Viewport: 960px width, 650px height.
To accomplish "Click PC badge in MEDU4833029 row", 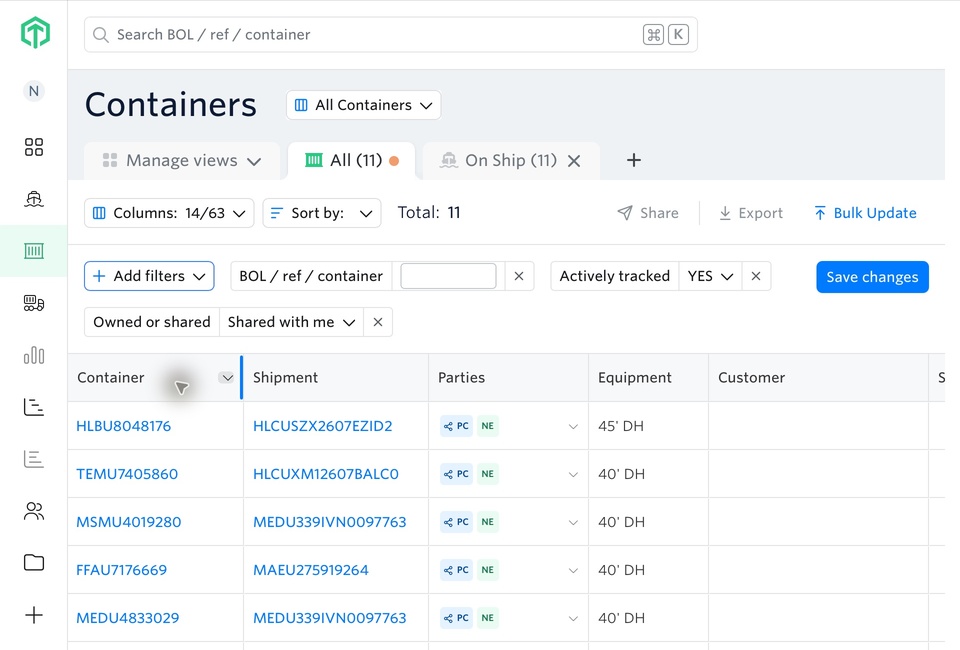I will click(457, 618).
